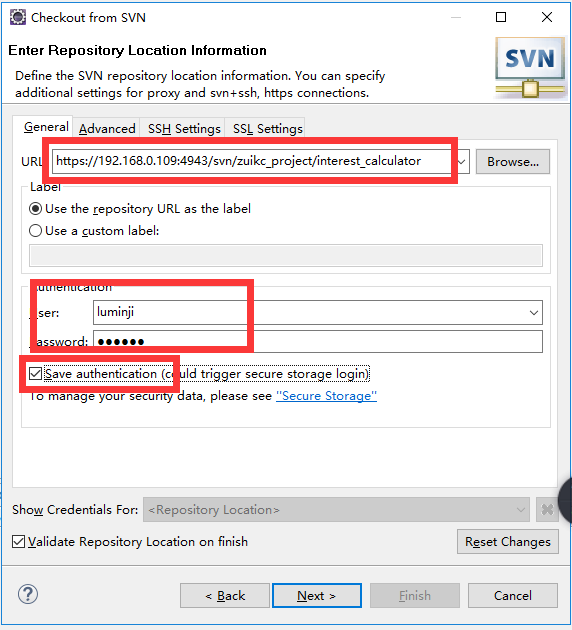Maximize the Checkout from SVN window

tap(501, 17)
